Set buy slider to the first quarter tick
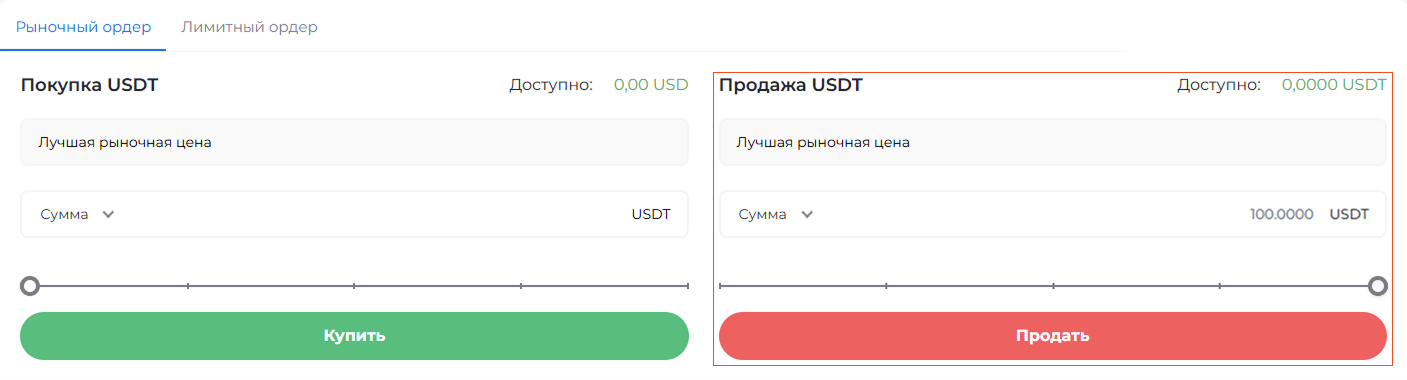Image resolution: width=1407 pixels, height=380 pixels. point(188,287)
